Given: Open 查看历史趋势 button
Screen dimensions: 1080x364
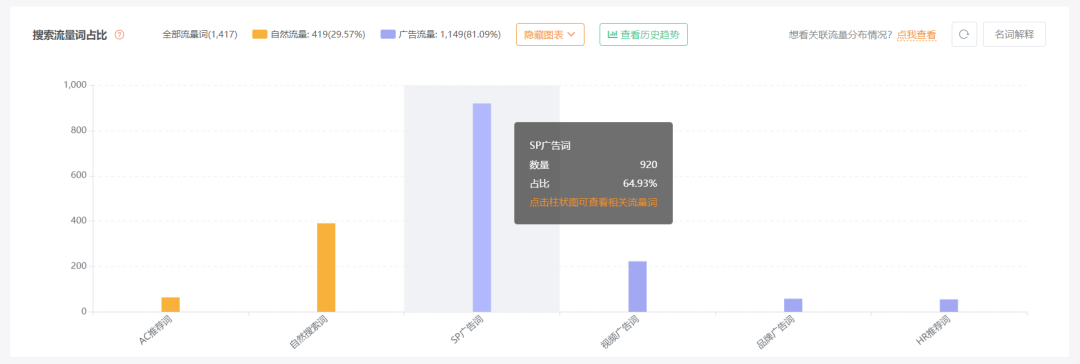Looking at the screenshot, I should [x=643, y=34].
